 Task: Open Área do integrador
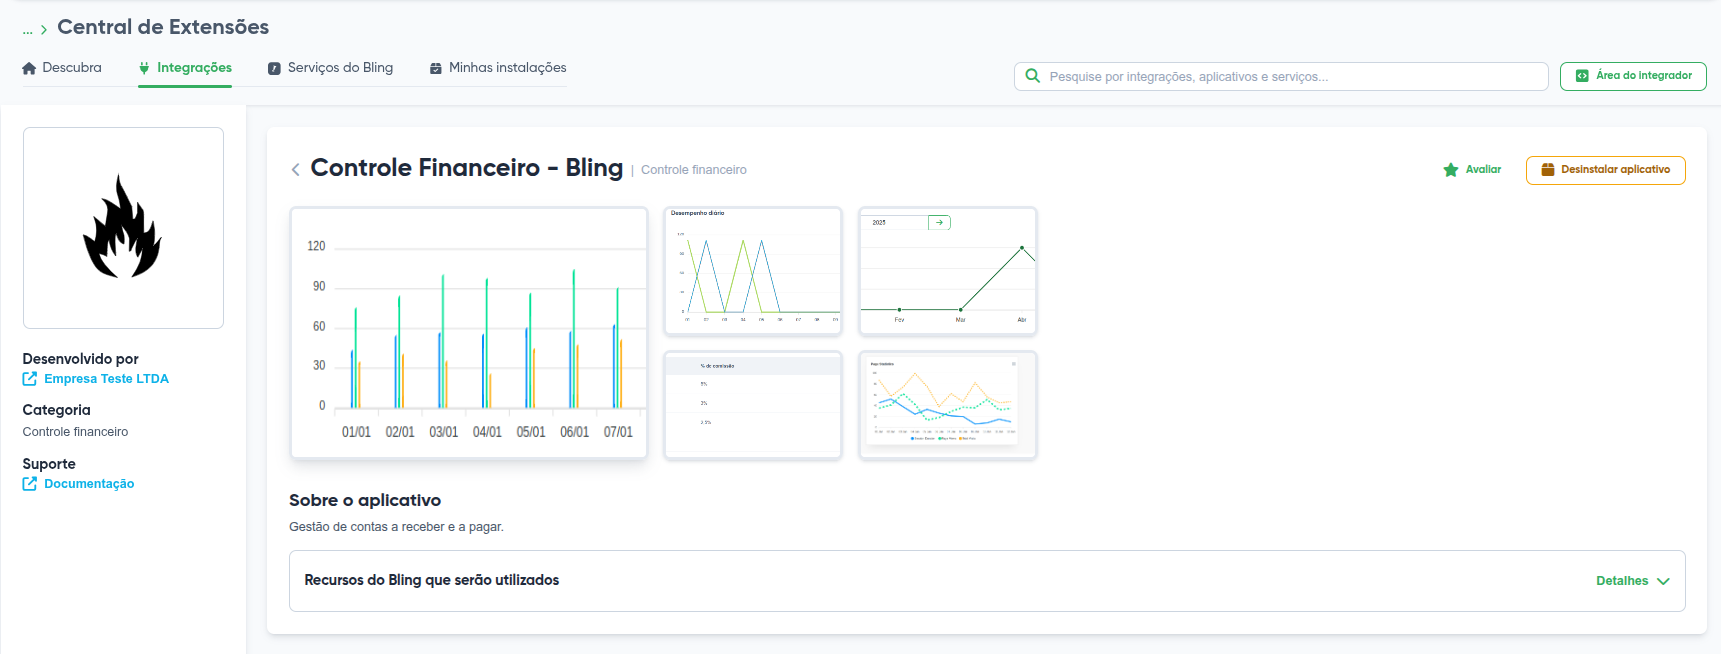[1633, 76]
